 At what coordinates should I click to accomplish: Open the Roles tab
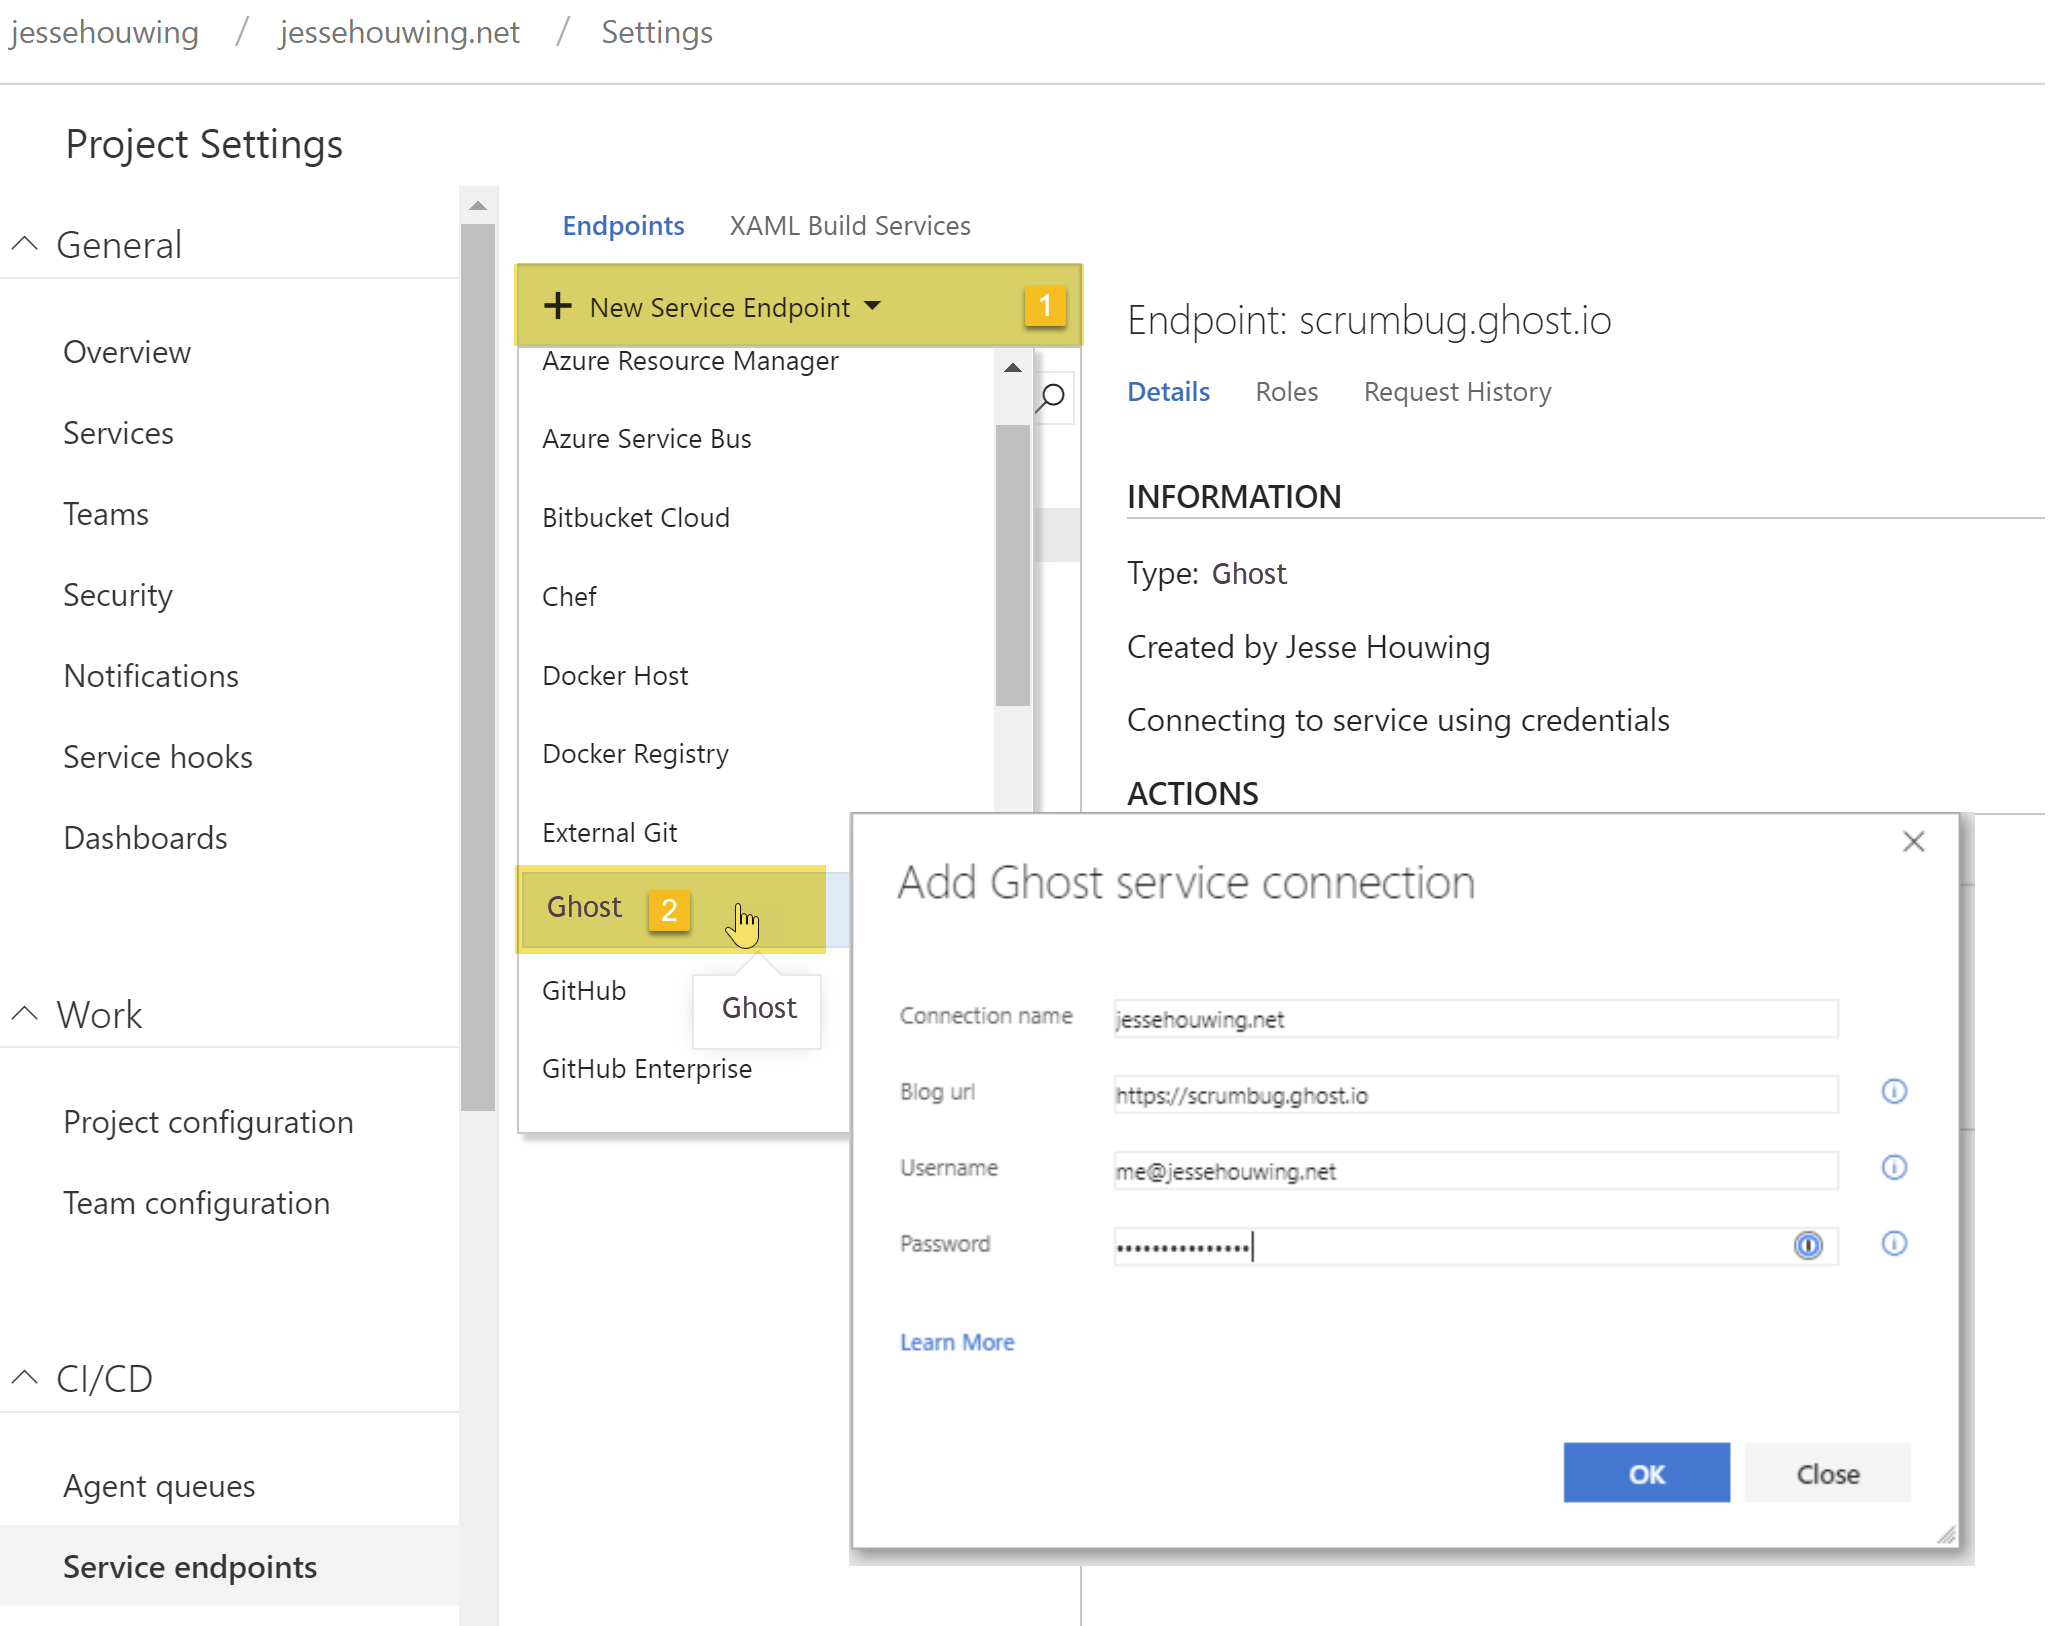pos(1286,392)
